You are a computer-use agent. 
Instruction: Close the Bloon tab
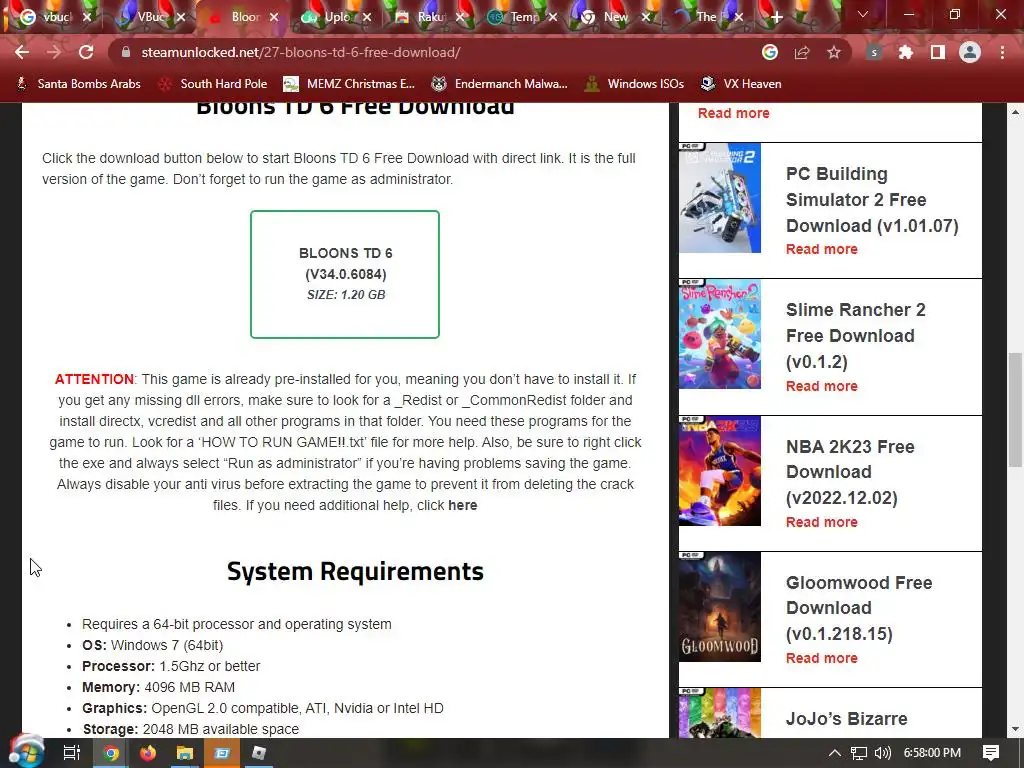[274, 17]
